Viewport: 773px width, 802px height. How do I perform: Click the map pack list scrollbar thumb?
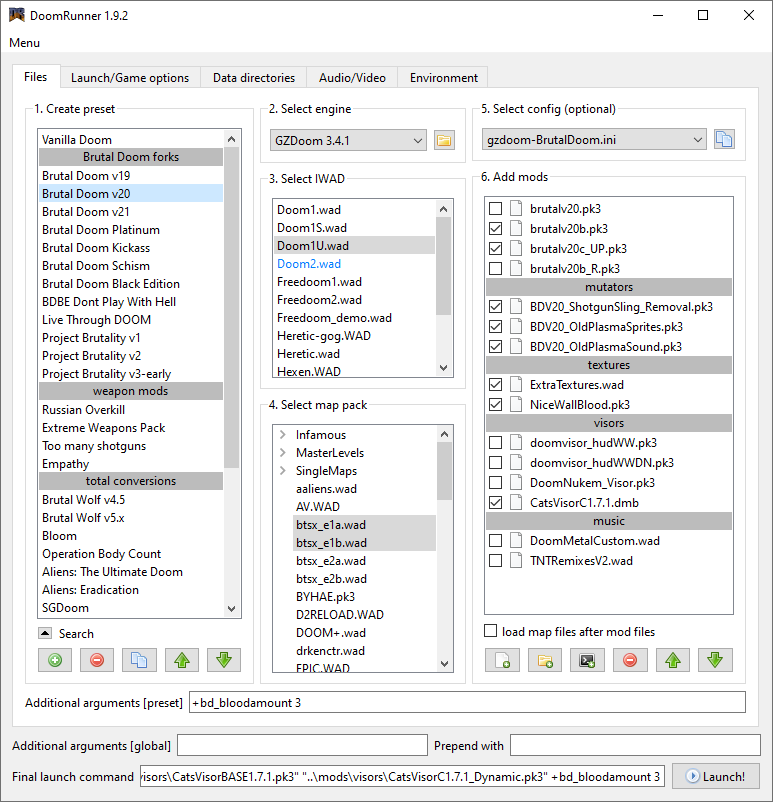tap(445, 471)
